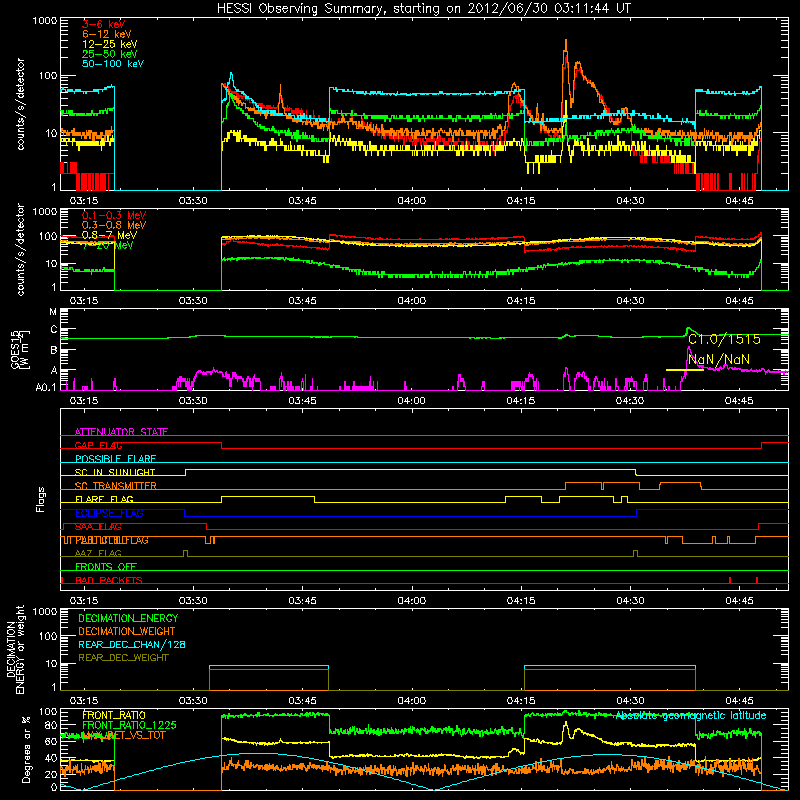Click the FRONT_RATIO_1225 legend label
The image size is (800, 800).
pyautogui.click(x=129, y=725)
